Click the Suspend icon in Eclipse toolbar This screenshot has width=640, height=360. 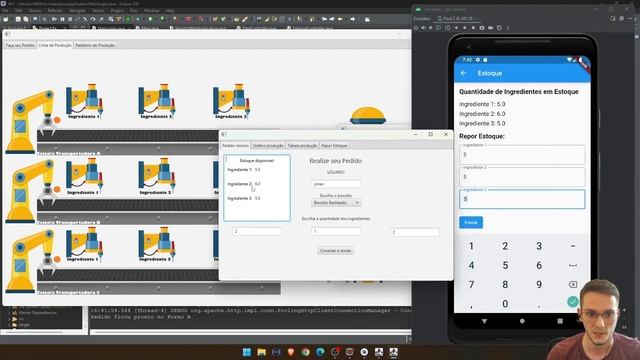tap(62, 19)
